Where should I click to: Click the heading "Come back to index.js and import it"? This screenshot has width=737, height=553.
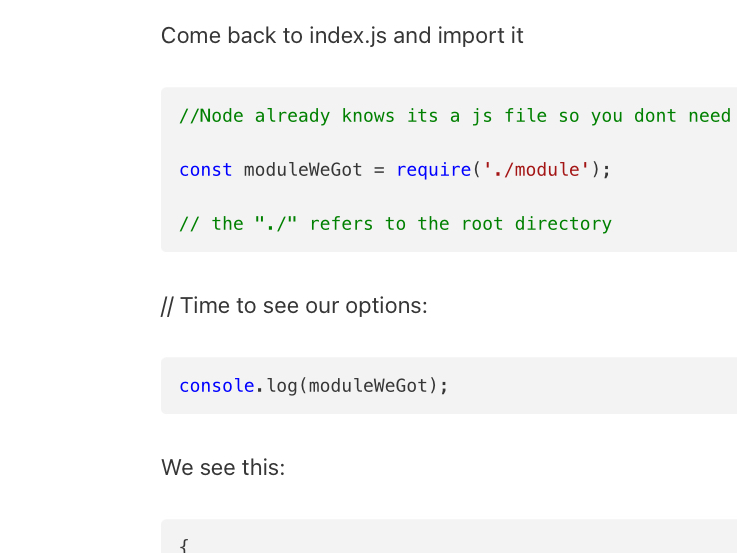click(x=342, y=36)
